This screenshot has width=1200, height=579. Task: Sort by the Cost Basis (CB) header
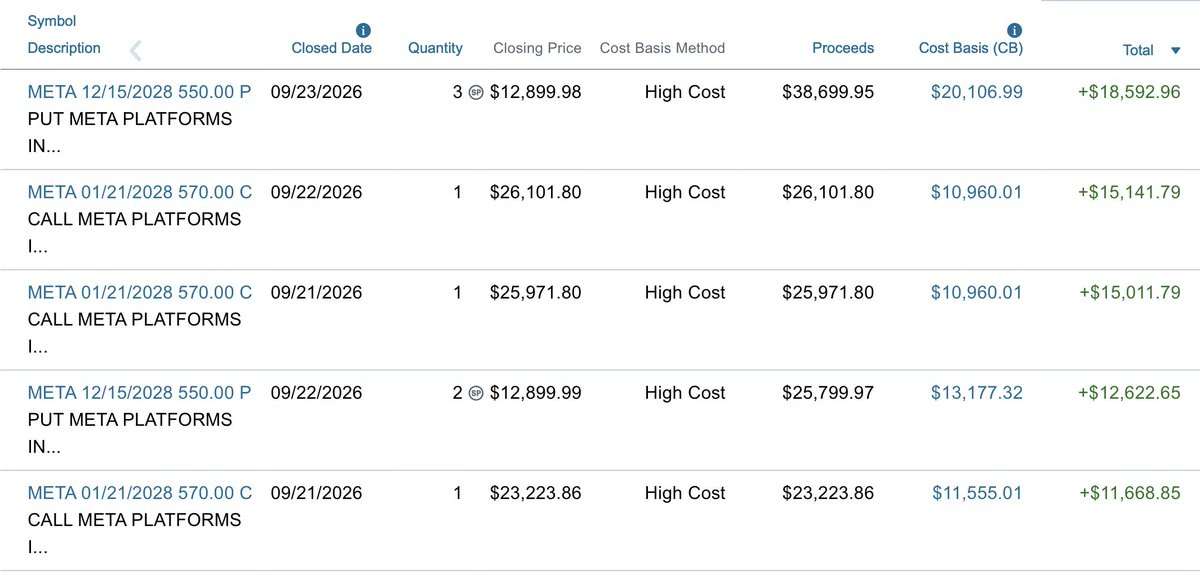click(x=971, y=48)
